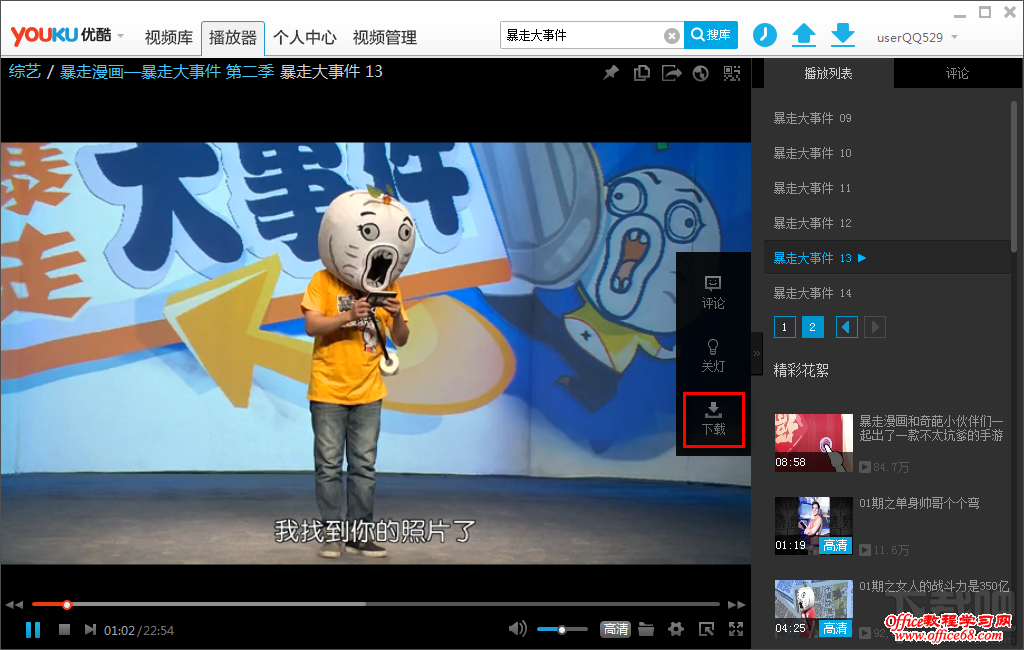Screen dimensions: 1024x650
Task: Click the 综艺 breadcrumb link
Action: pos(25,71)
